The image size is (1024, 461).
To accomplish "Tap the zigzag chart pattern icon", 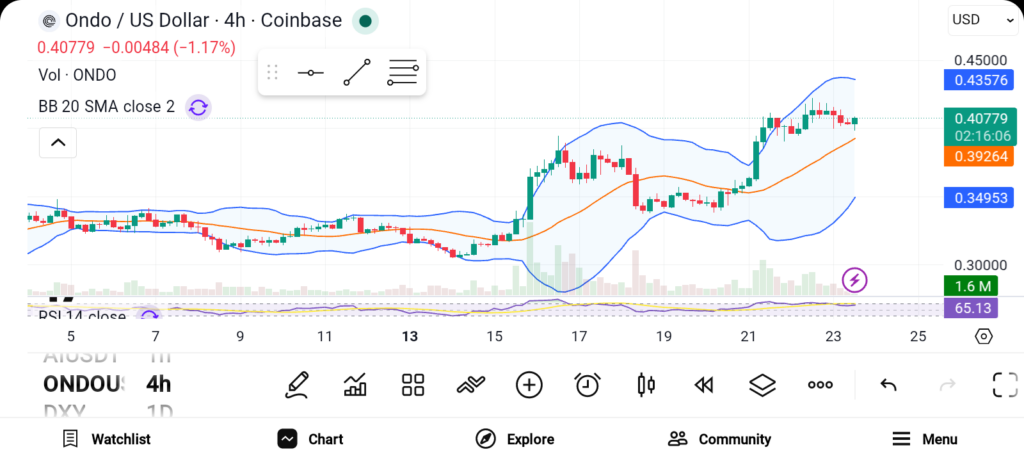I will tap(471, 385).
